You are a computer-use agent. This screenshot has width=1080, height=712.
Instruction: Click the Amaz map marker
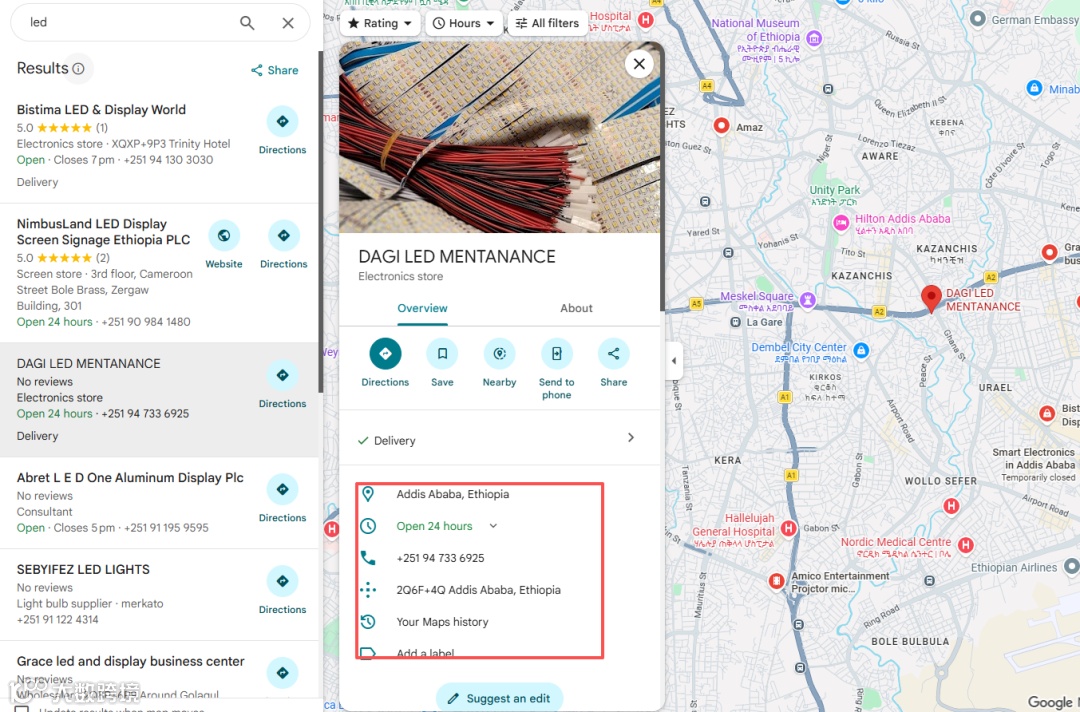721,126
